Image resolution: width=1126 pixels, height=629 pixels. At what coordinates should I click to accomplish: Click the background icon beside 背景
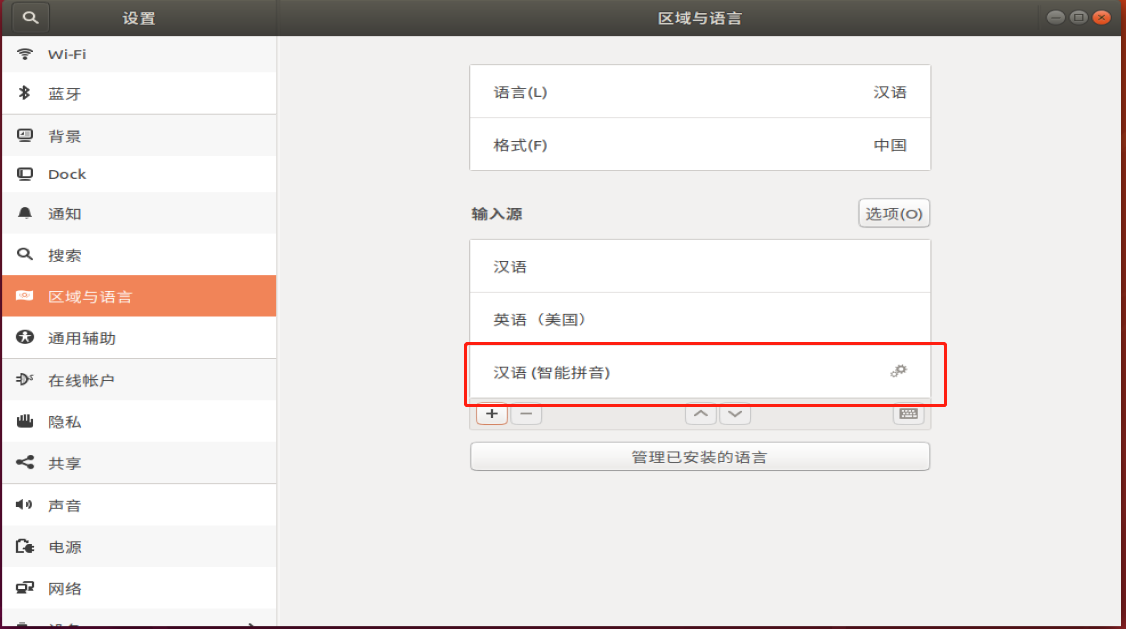(x=25, y=135)
